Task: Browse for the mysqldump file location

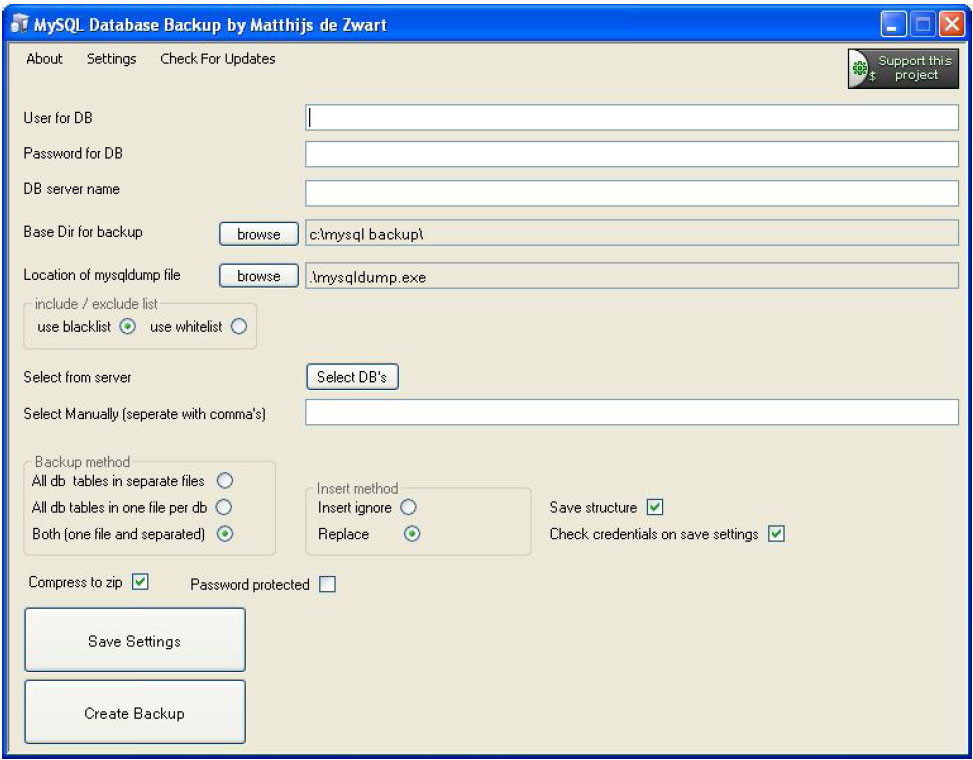Action: click(x=259, y=276)
